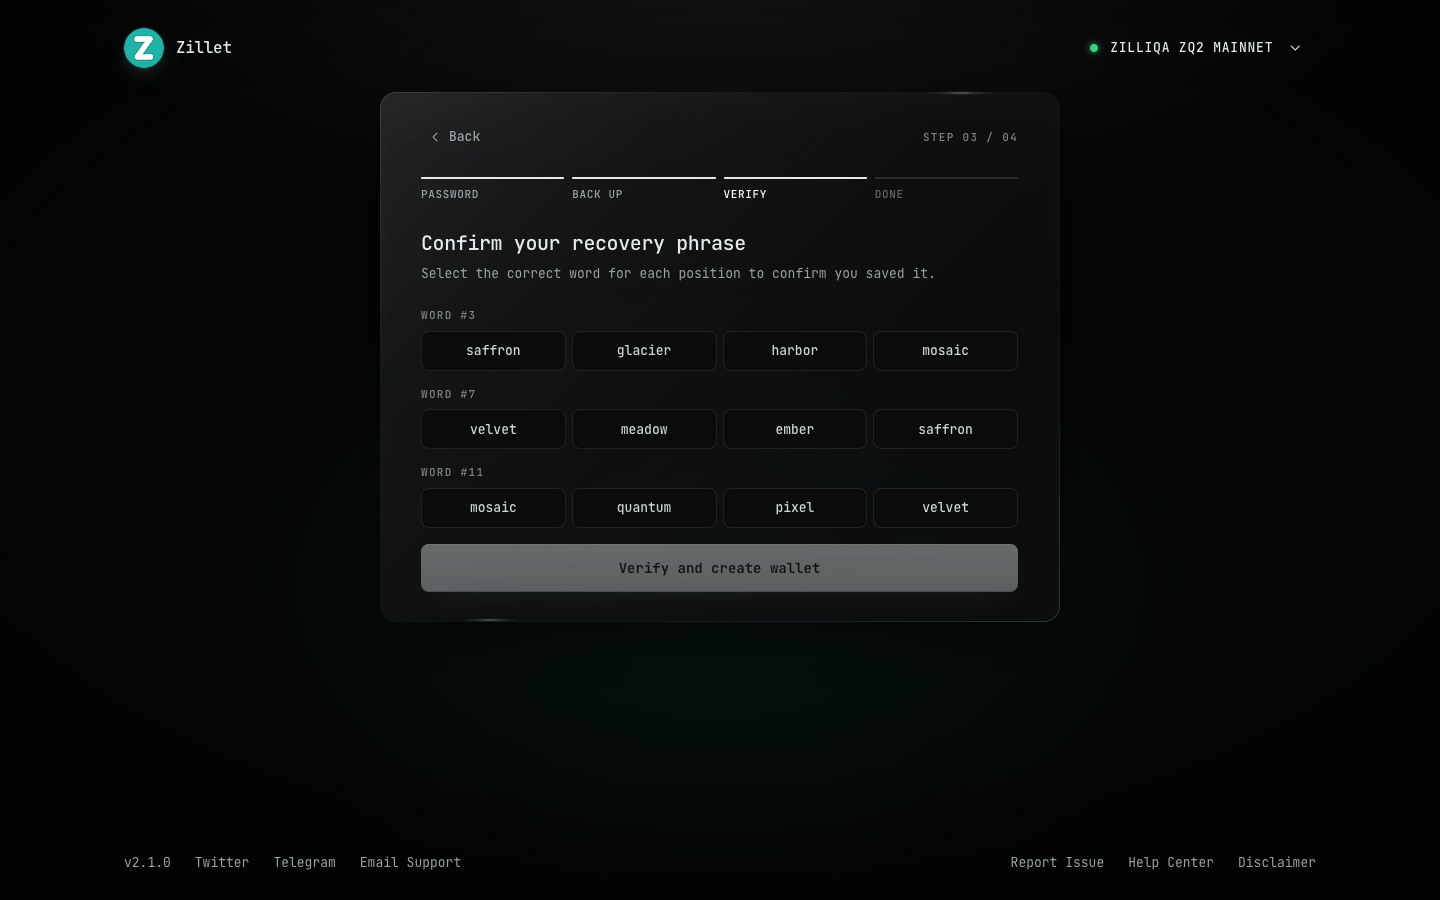Open the Twitter footer link
This screenshot has width=1440, height=900.
click(x=222, y=862)
